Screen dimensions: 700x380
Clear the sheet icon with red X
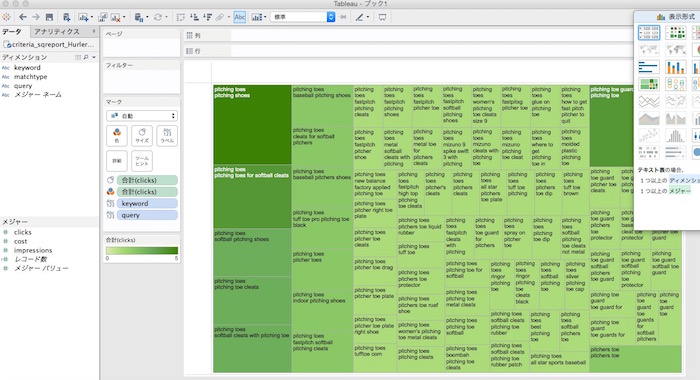pyautogui.click(x=115, y=17)
